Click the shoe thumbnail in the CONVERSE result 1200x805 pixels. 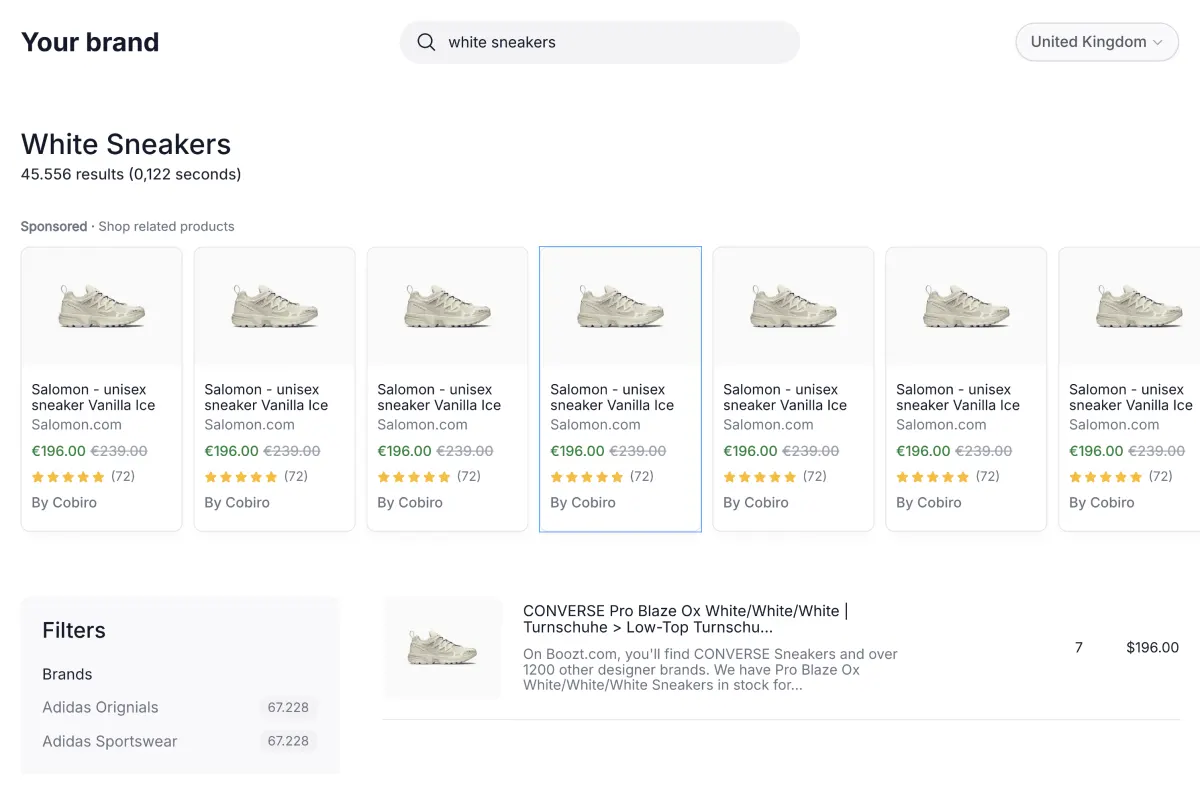443,647
